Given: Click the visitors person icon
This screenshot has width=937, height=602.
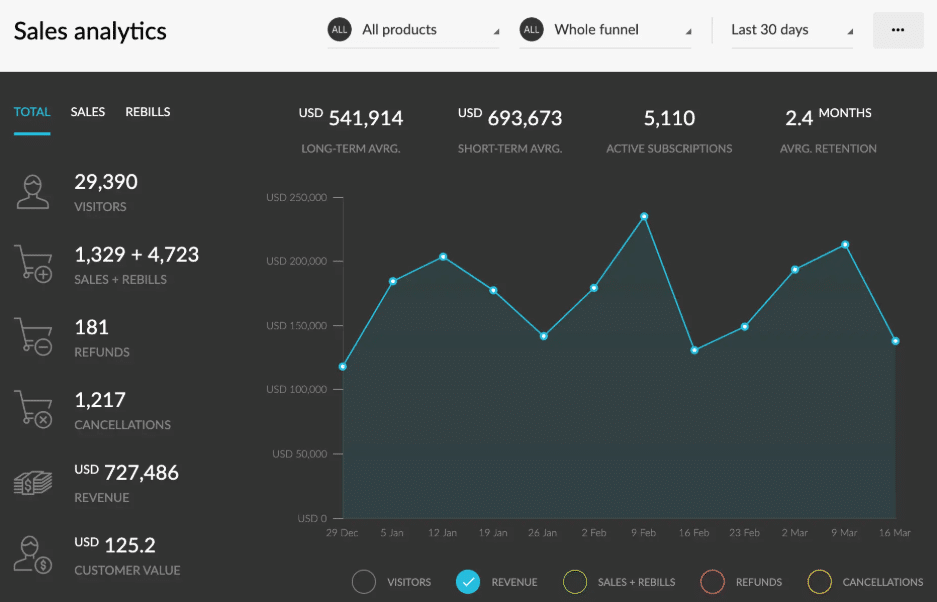Looking at the screenshot, I should [33, 191].
